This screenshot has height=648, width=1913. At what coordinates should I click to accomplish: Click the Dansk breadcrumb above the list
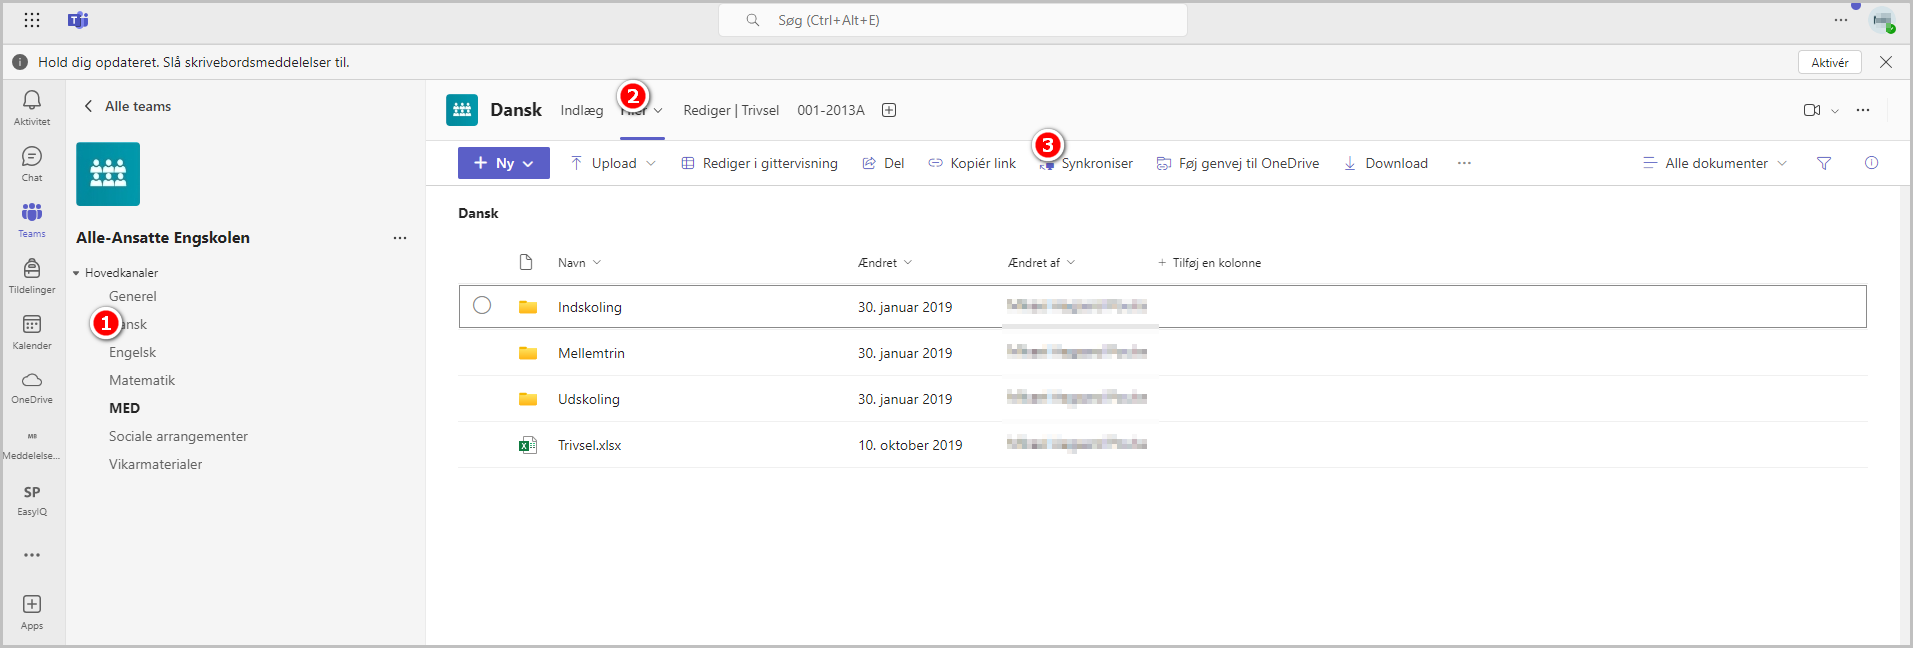478,213
